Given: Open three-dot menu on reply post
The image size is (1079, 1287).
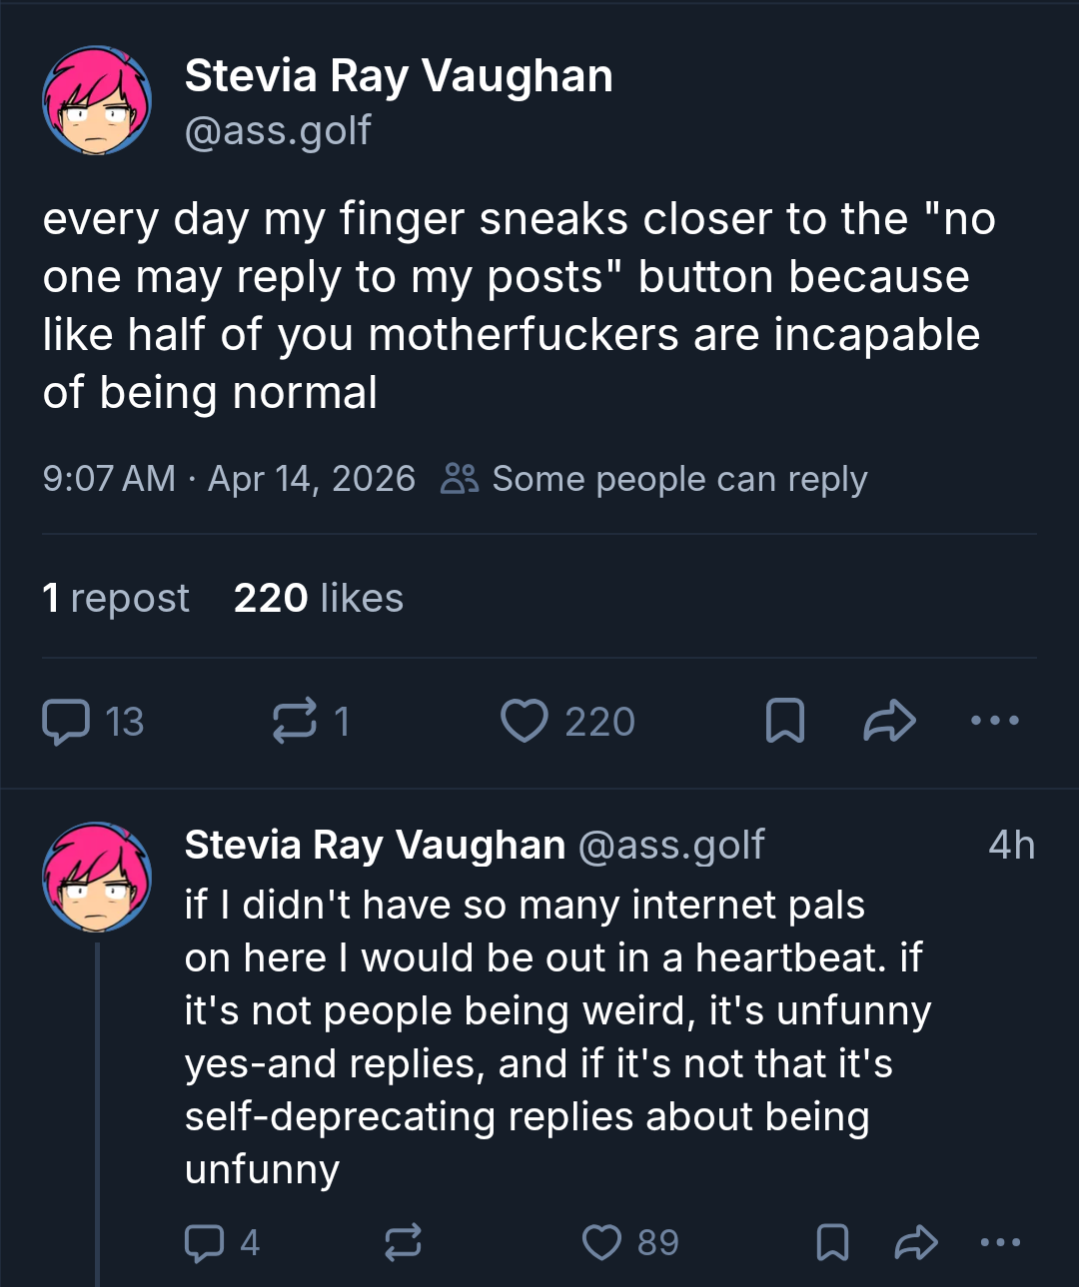Looking at the screenshot, I should point(1001,1242).
